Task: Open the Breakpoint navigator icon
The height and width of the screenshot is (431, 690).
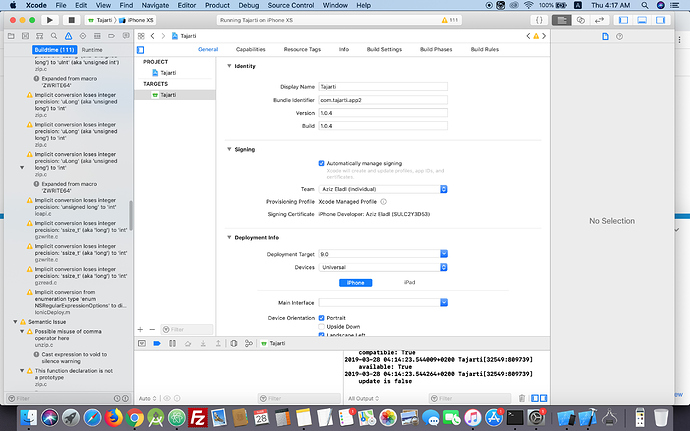Action: pos(111,36)
